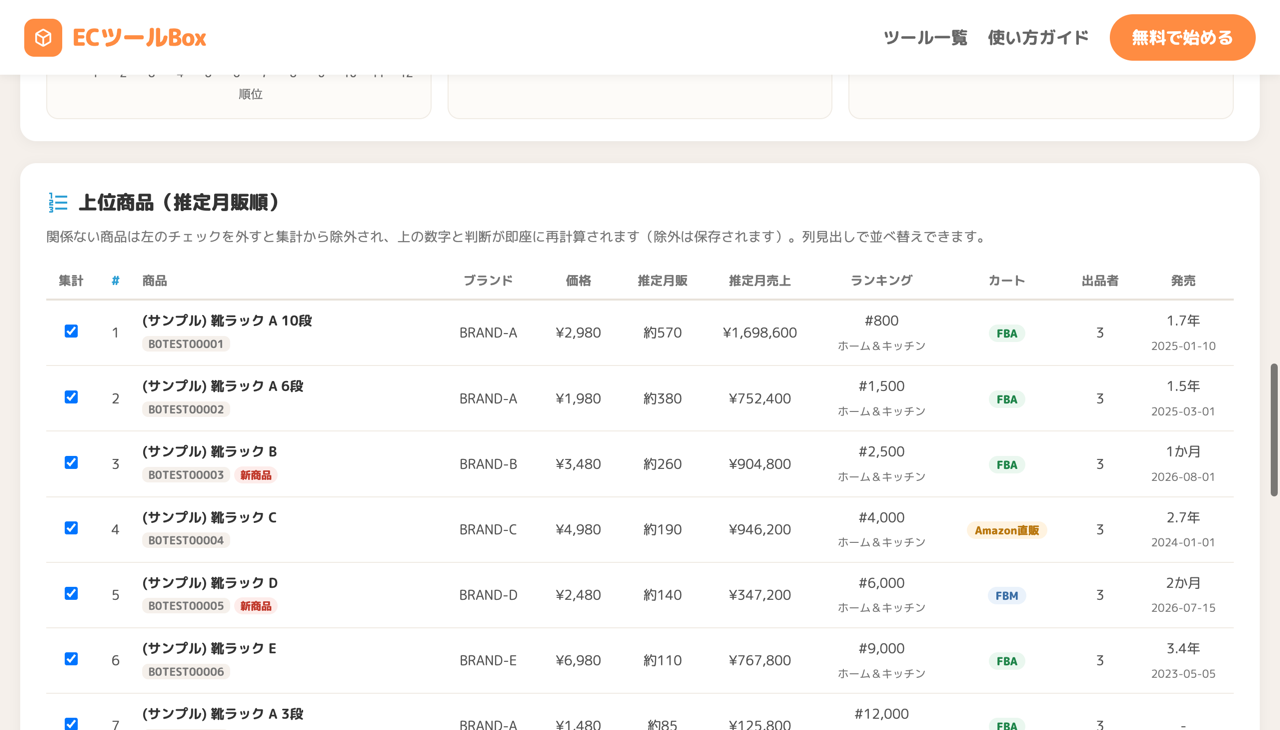Click the ECツールBox cube logo icon
Screen dimensions: 1280x730
(x=43, y=38)
